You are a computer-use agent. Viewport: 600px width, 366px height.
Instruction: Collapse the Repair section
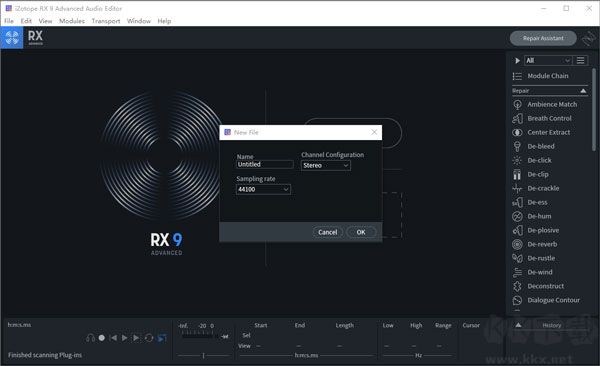583,91
